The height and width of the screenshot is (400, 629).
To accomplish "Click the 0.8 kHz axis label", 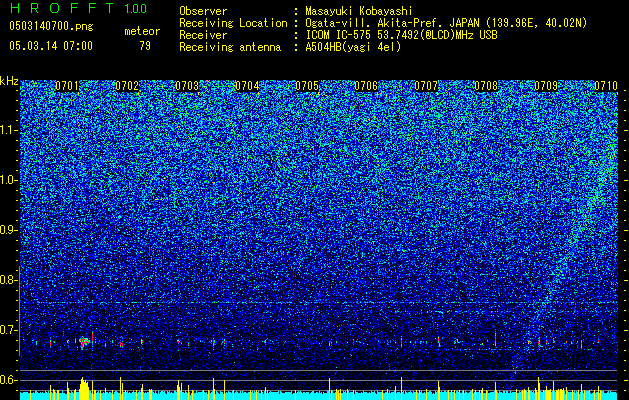I will (9, 280).
